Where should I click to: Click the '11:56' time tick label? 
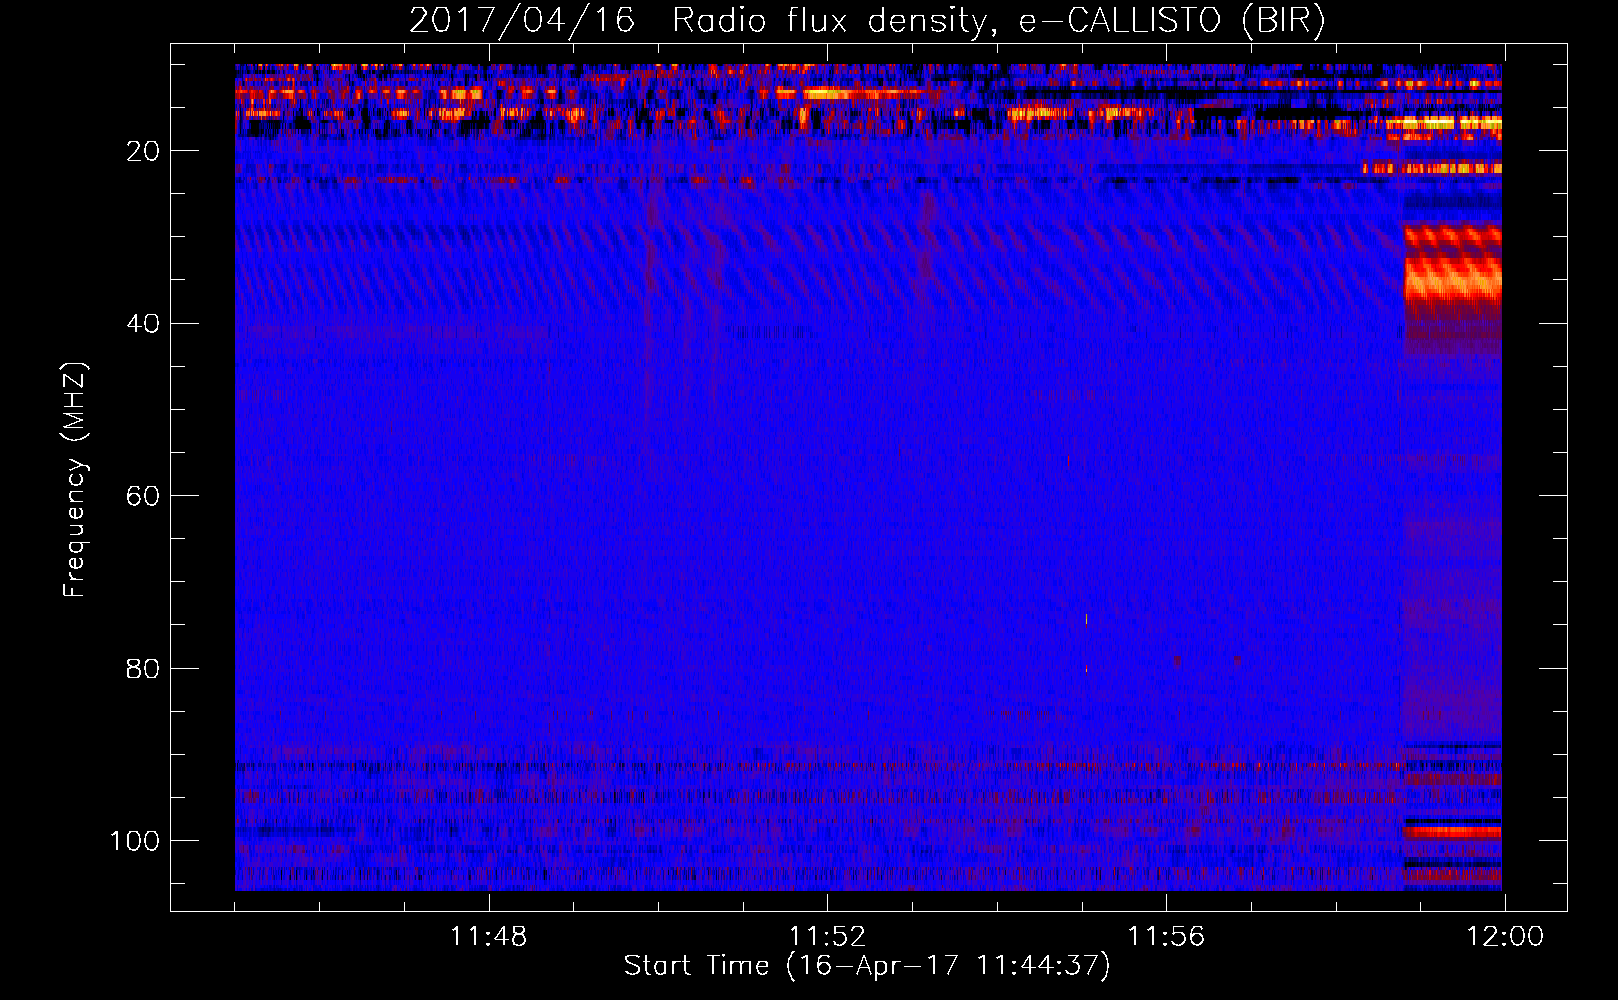(1166, 937)
